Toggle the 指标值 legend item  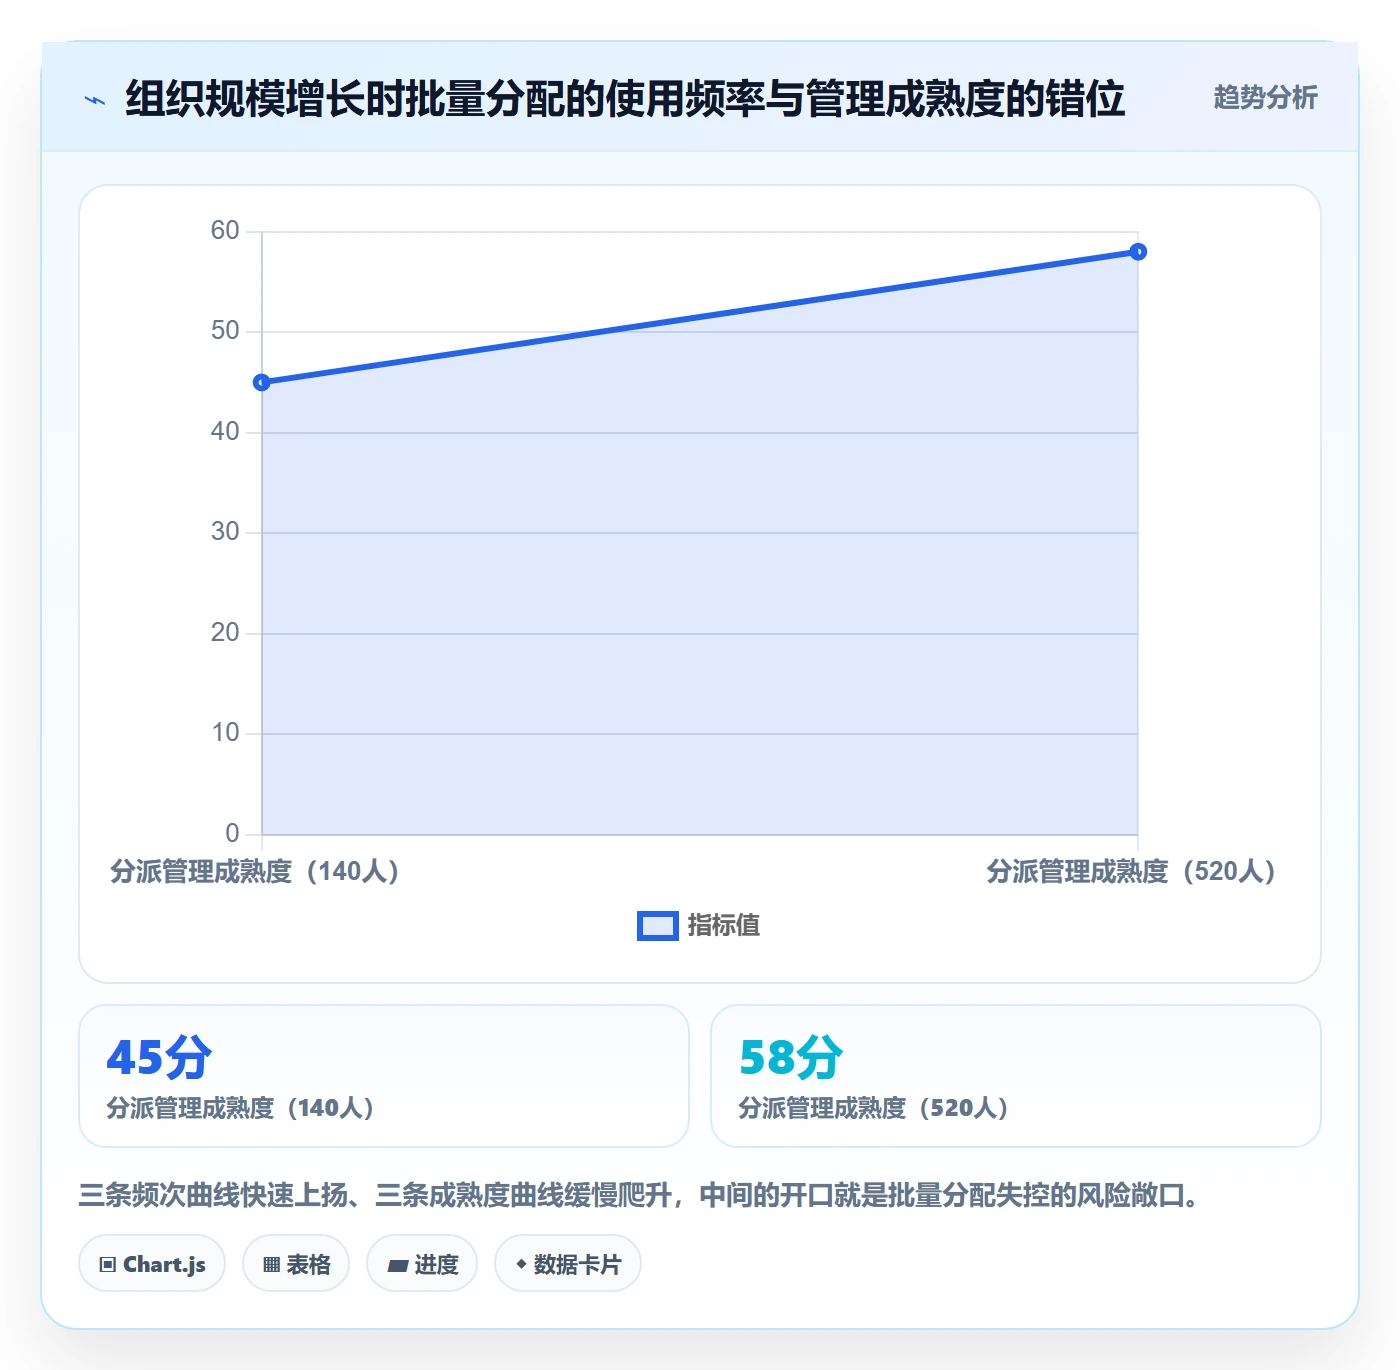click(x=699, y=926)
